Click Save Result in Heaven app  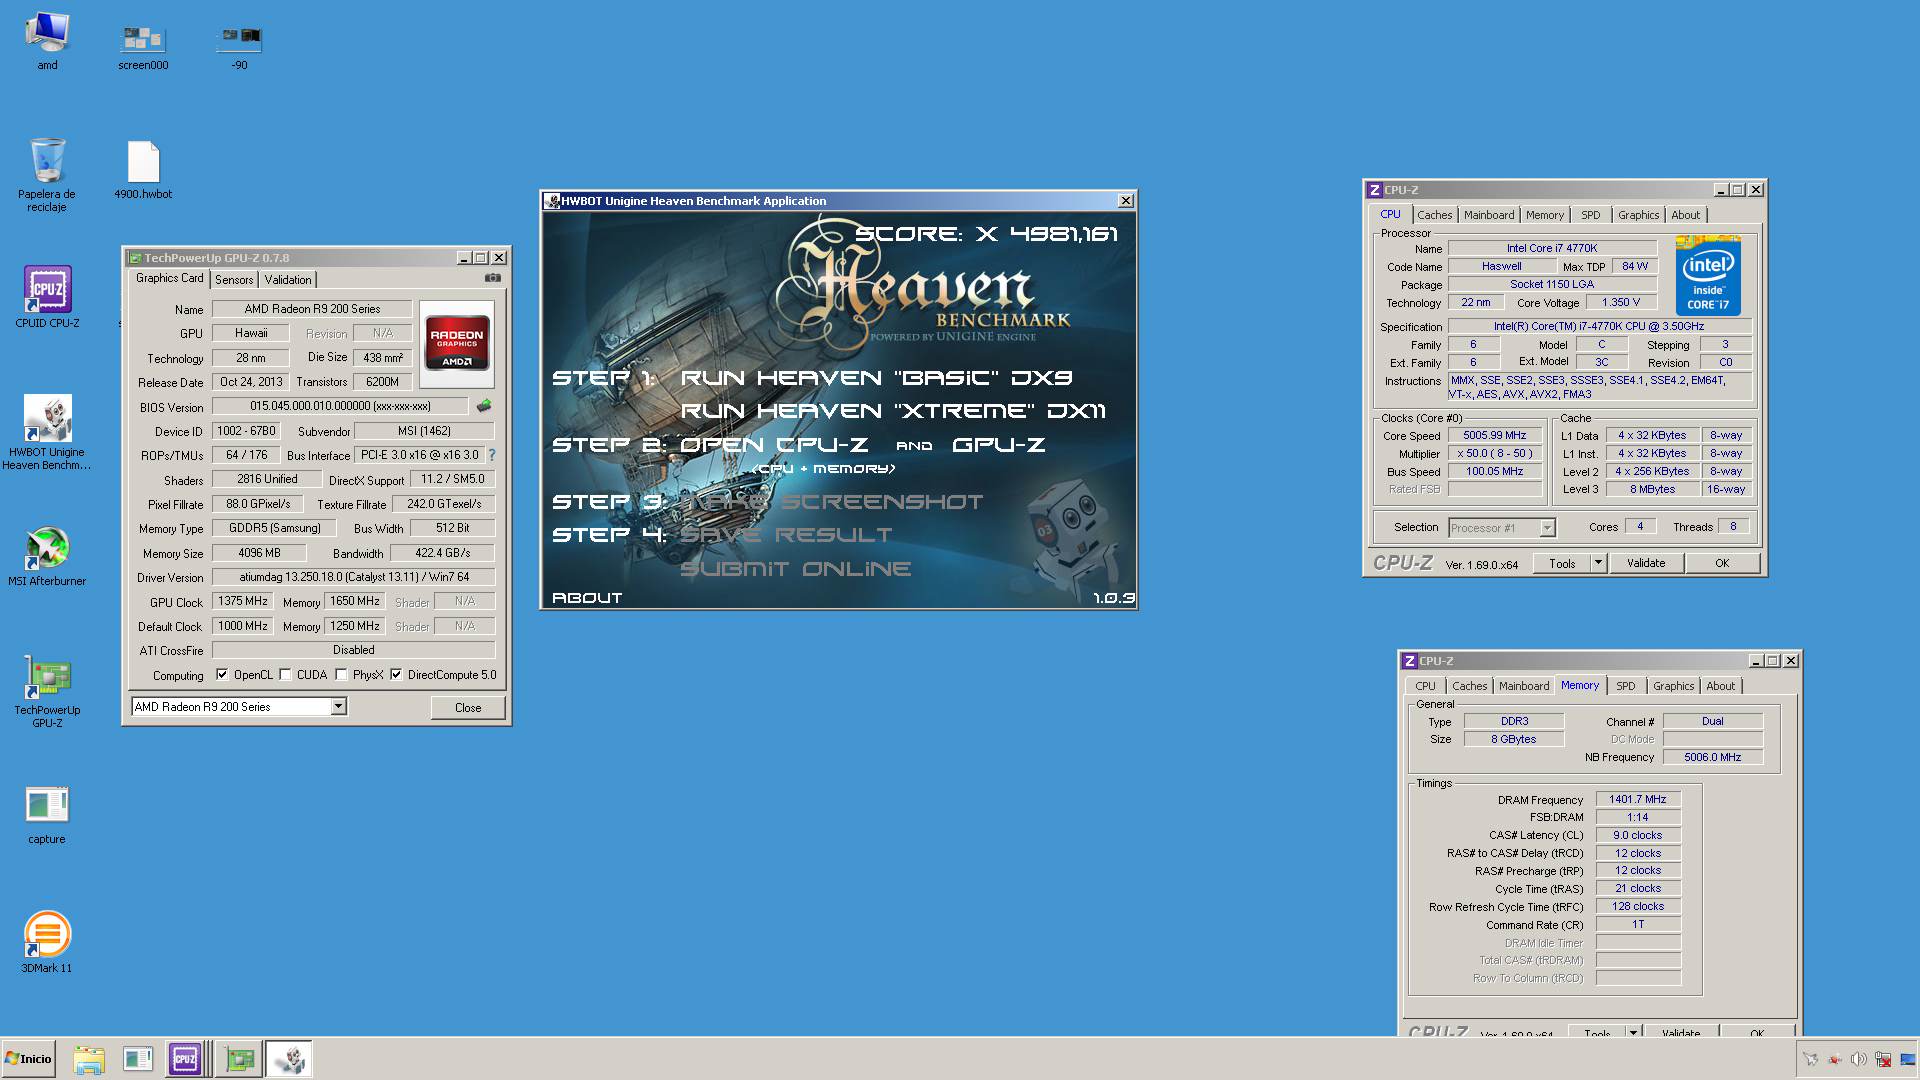click(786, 535)
